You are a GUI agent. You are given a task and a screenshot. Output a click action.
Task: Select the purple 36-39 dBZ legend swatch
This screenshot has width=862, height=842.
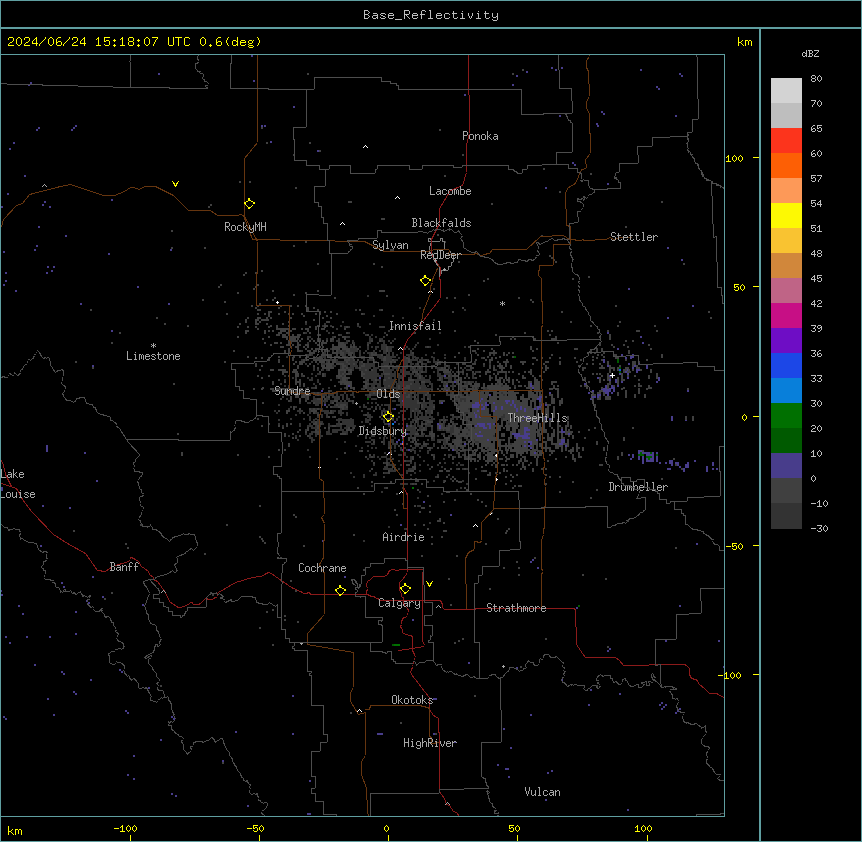[x=786, y=341]
